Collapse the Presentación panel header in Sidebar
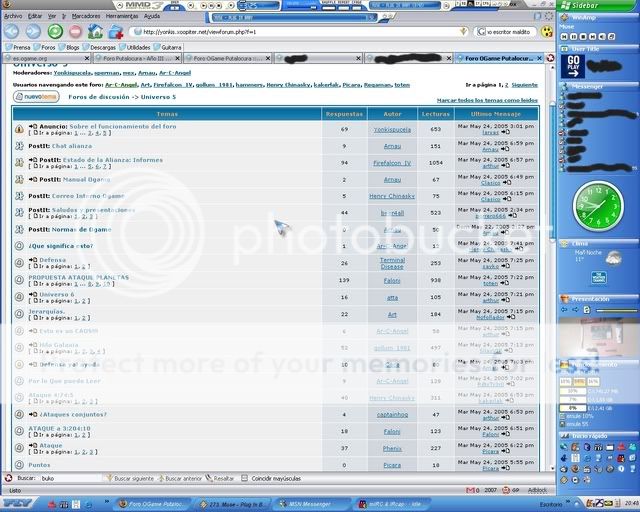The height and width of the screenshot is (512, 640). click(x=598, y=299)
